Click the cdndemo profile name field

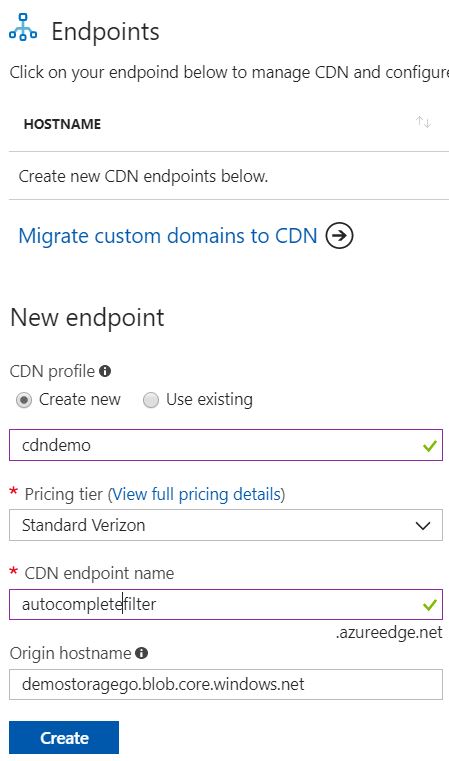(226, 445)
